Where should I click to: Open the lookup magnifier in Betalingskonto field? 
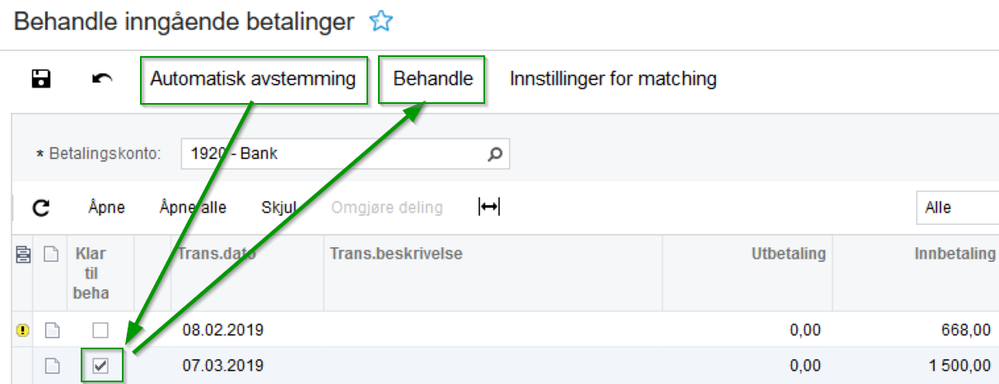494,154
